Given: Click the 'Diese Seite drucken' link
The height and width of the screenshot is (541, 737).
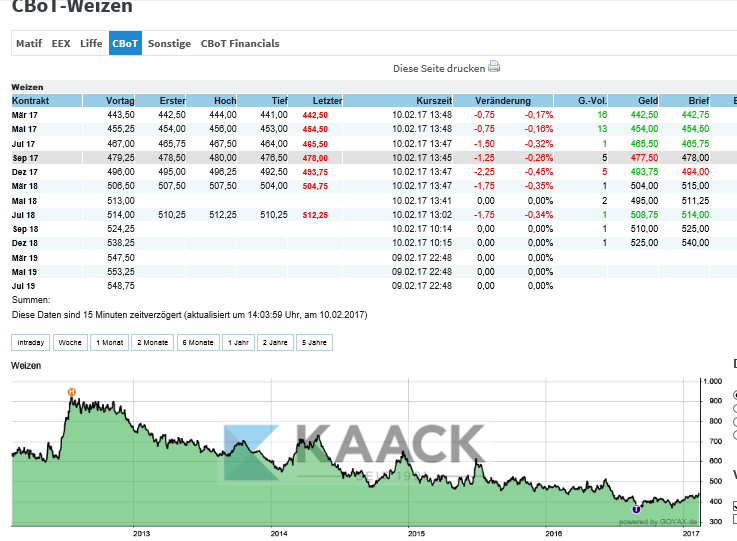Looking at the screenshot, I should [439, 68].
